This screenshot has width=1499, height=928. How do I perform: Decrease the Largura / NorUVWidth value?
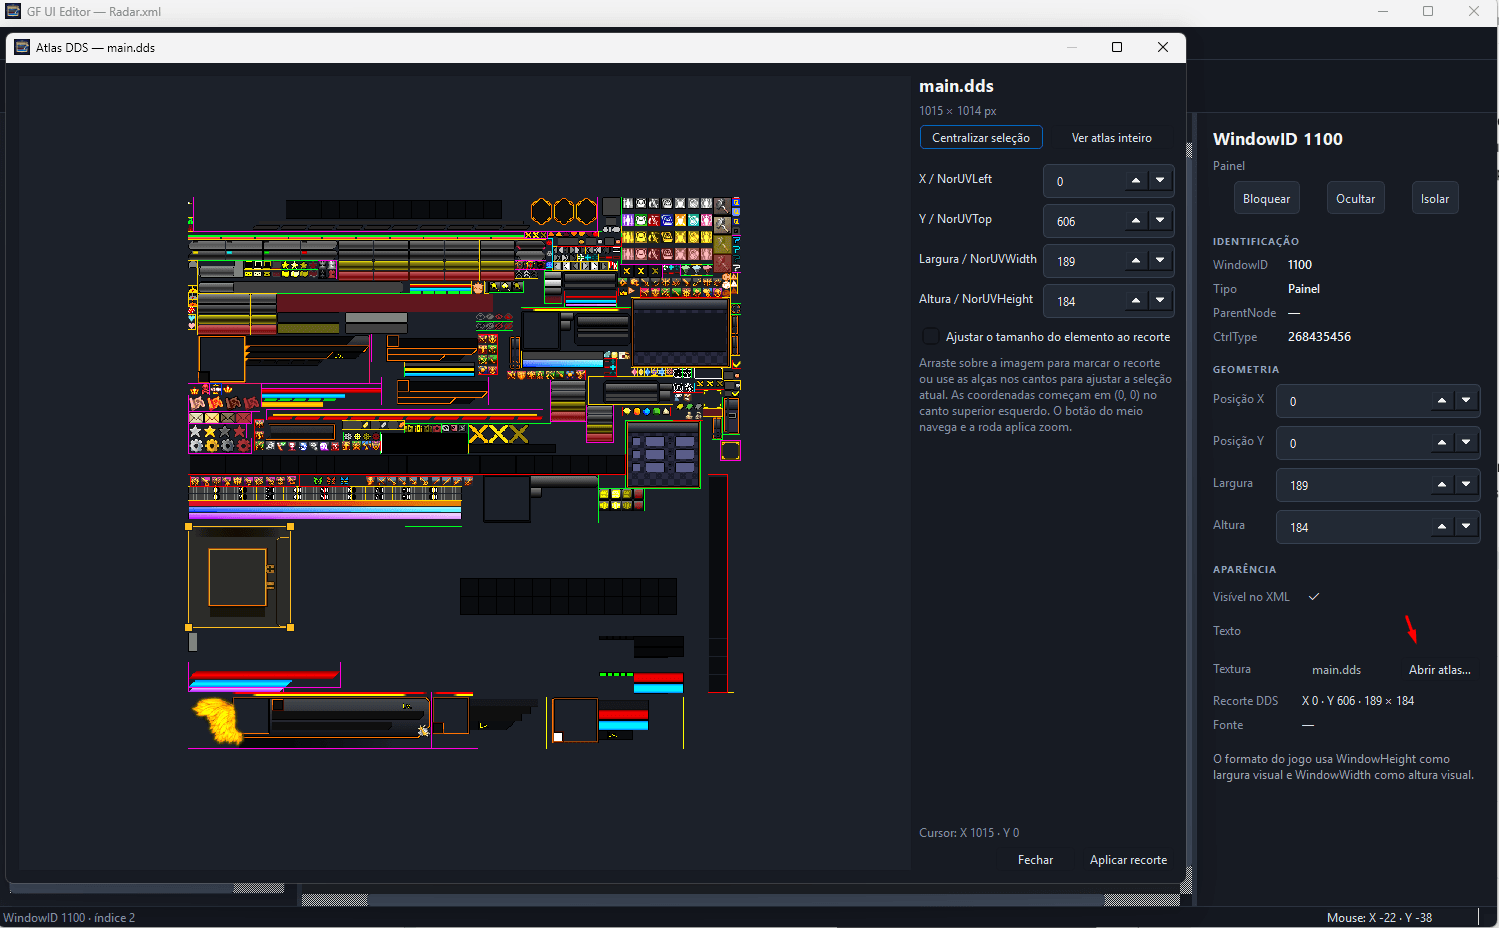click(x=1160, y=261)
